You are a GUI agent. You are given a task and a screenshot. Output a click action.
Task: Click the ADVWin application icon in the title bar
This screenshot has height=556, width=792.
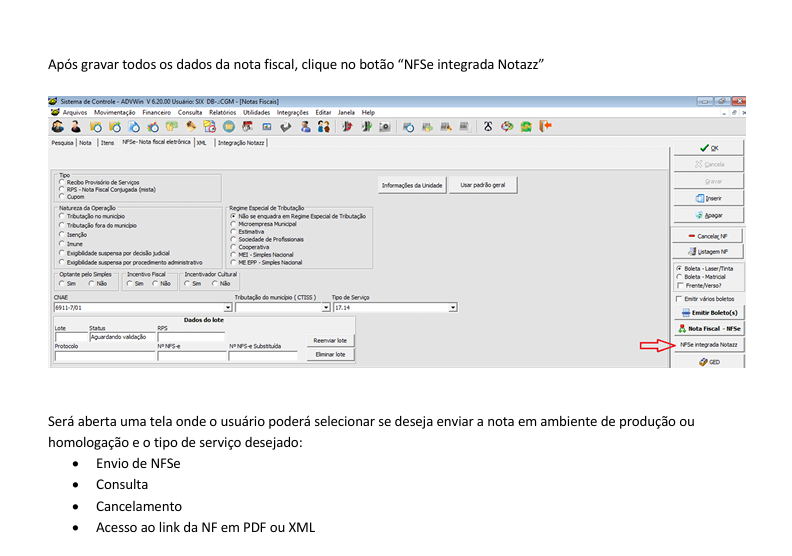pos(53,101)
